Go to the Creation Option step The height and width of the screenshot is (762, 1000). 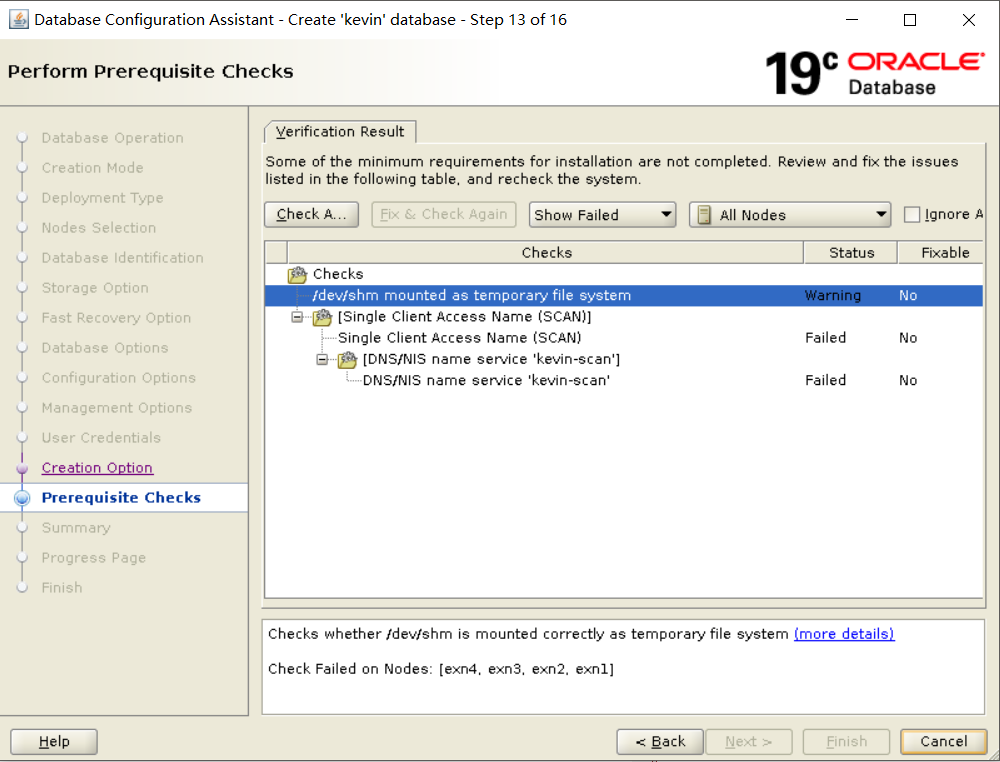tap(97, 468)
